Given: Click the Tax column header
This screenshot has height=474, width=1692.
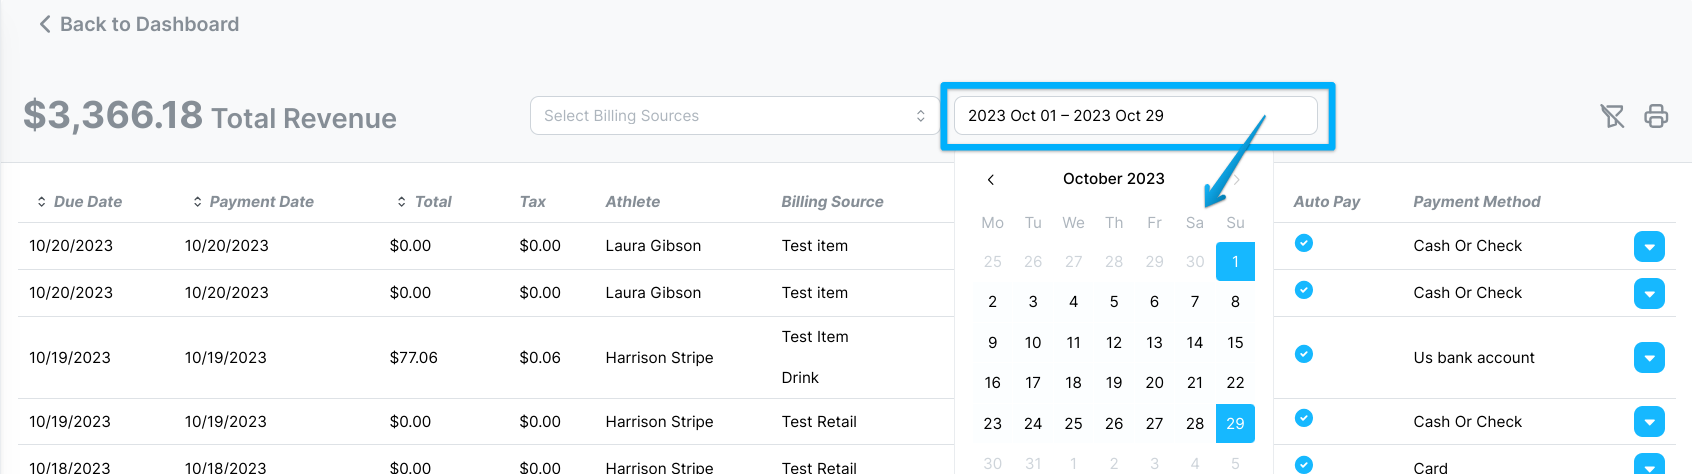Looking at the screenshot, I should [x=532, y=202].
